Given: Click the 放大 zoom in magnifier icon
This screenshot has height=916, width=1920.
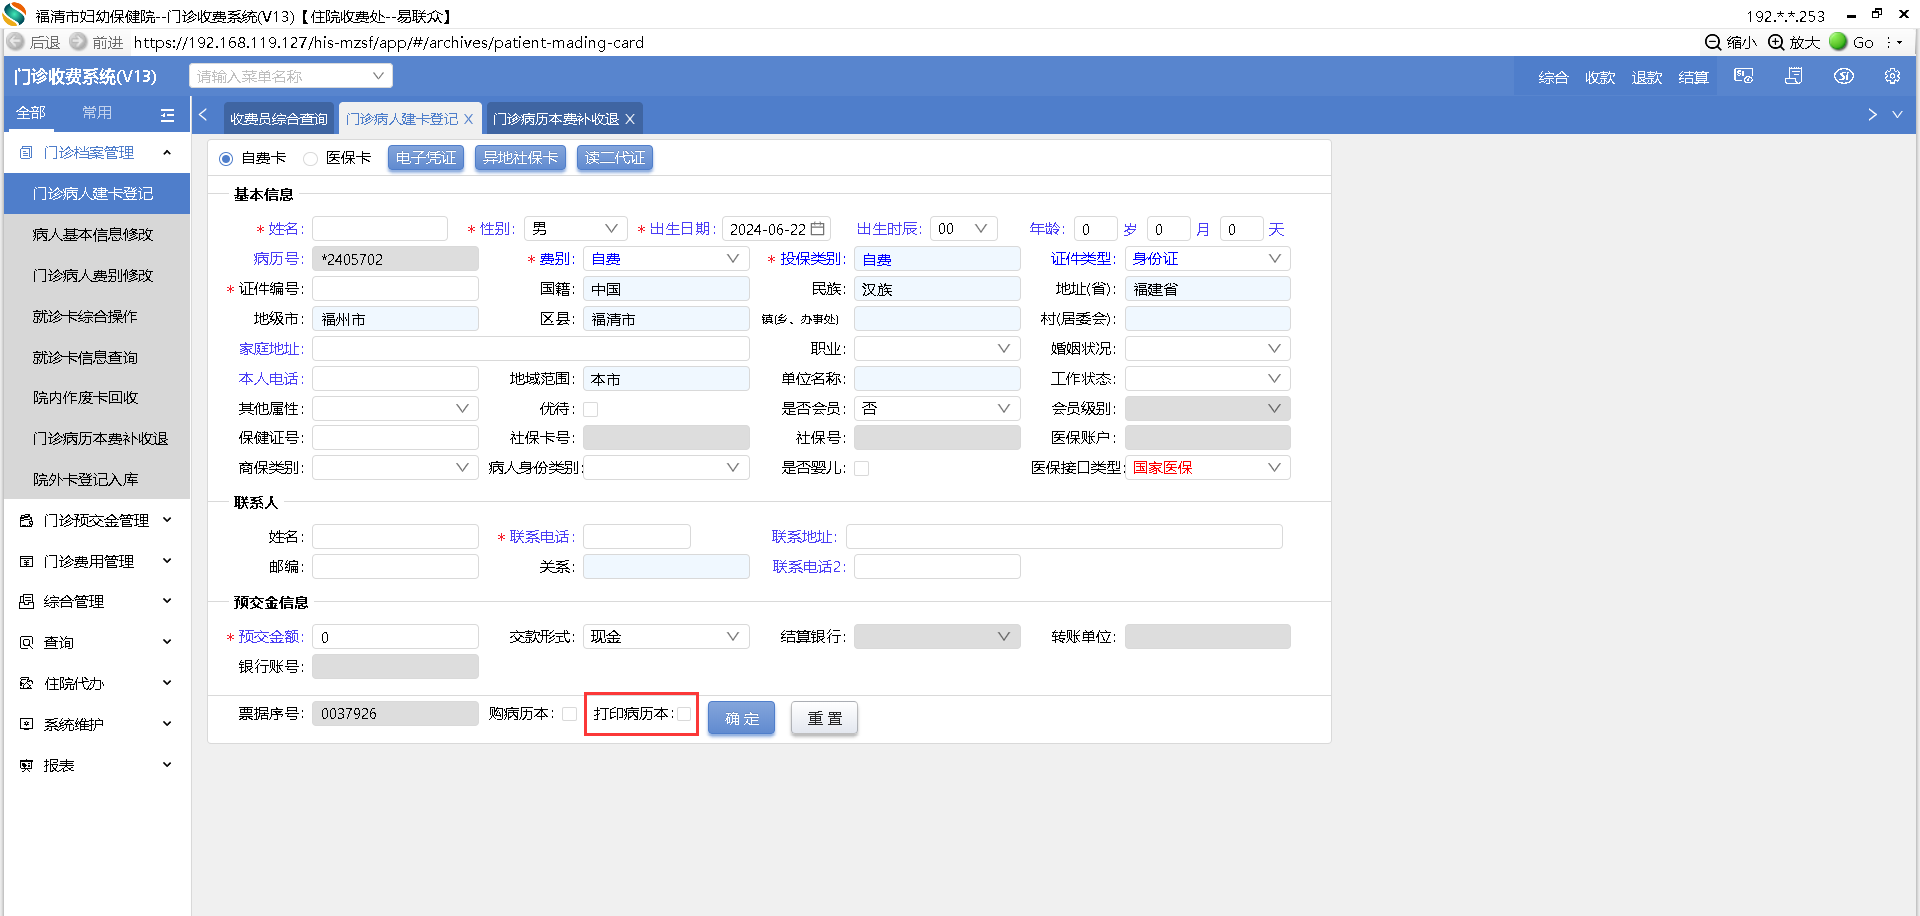Looking at the screenshot, I should [1776, 42].
